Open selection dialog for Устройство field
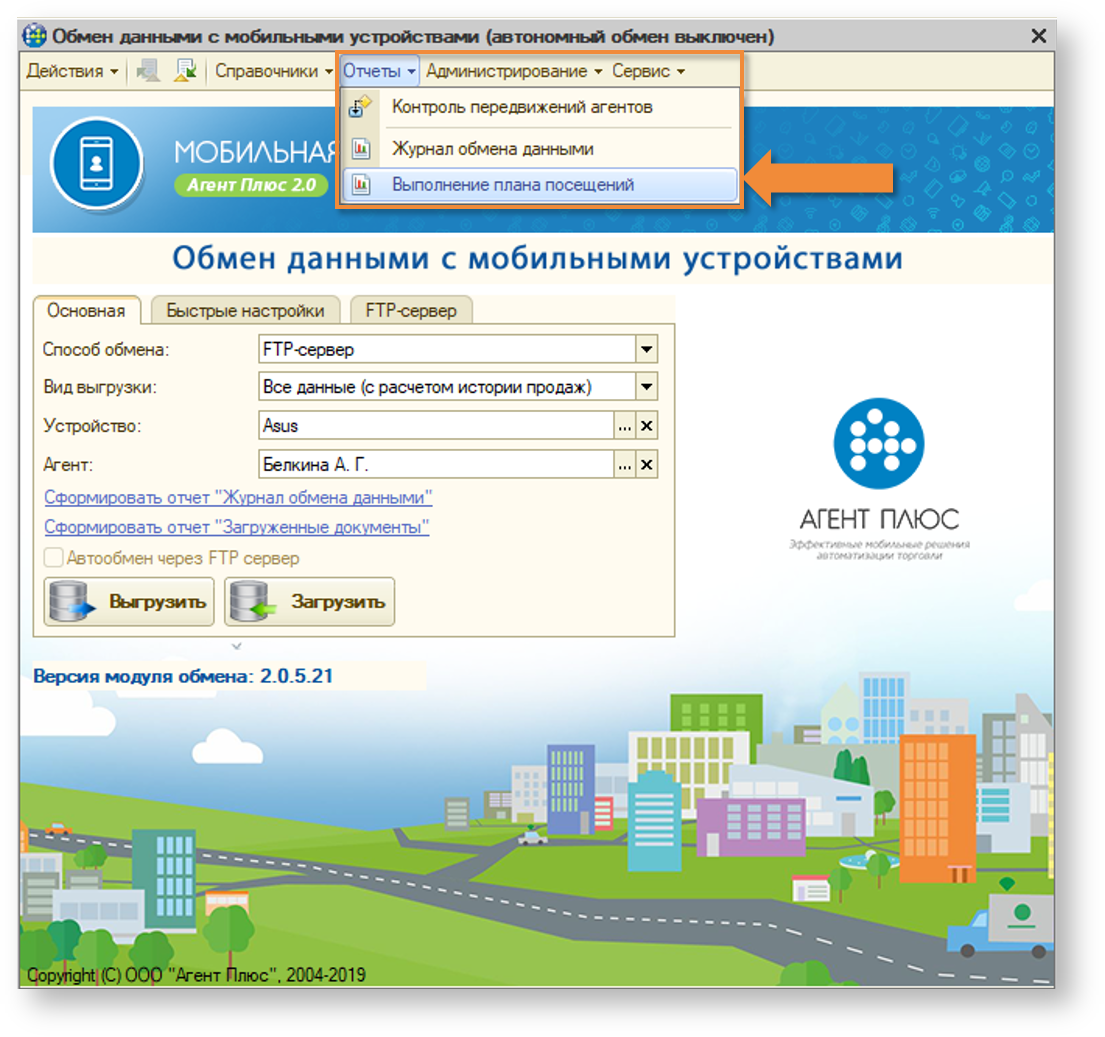The image size is (1105, 1037). [624, 426]
